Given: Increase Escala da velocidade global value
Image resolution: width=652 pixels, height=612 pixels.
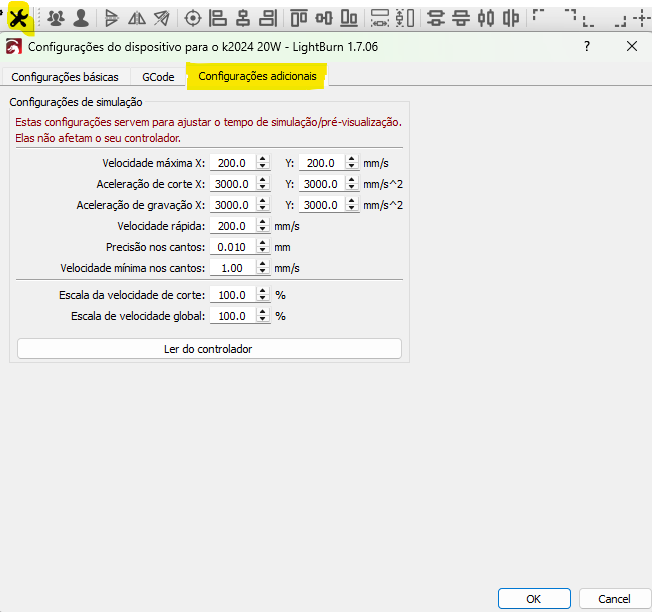Looking at the screenshot, I should 262,312.
